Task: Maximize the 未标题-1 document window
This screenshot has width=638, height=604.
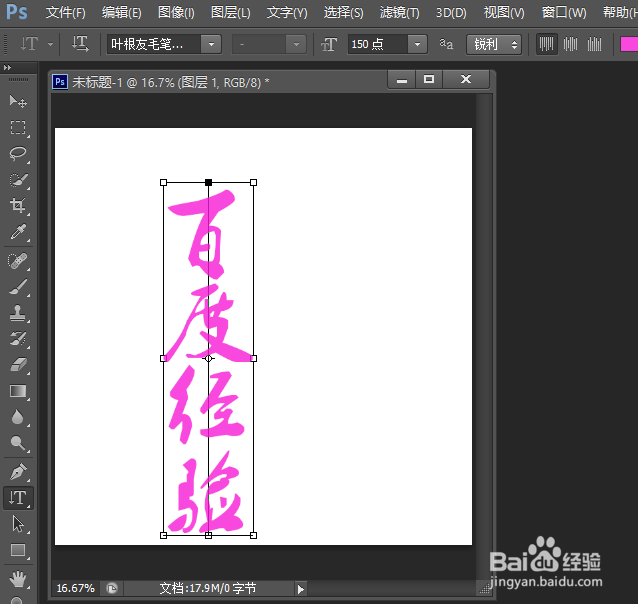Action: [x=429, y=79]
